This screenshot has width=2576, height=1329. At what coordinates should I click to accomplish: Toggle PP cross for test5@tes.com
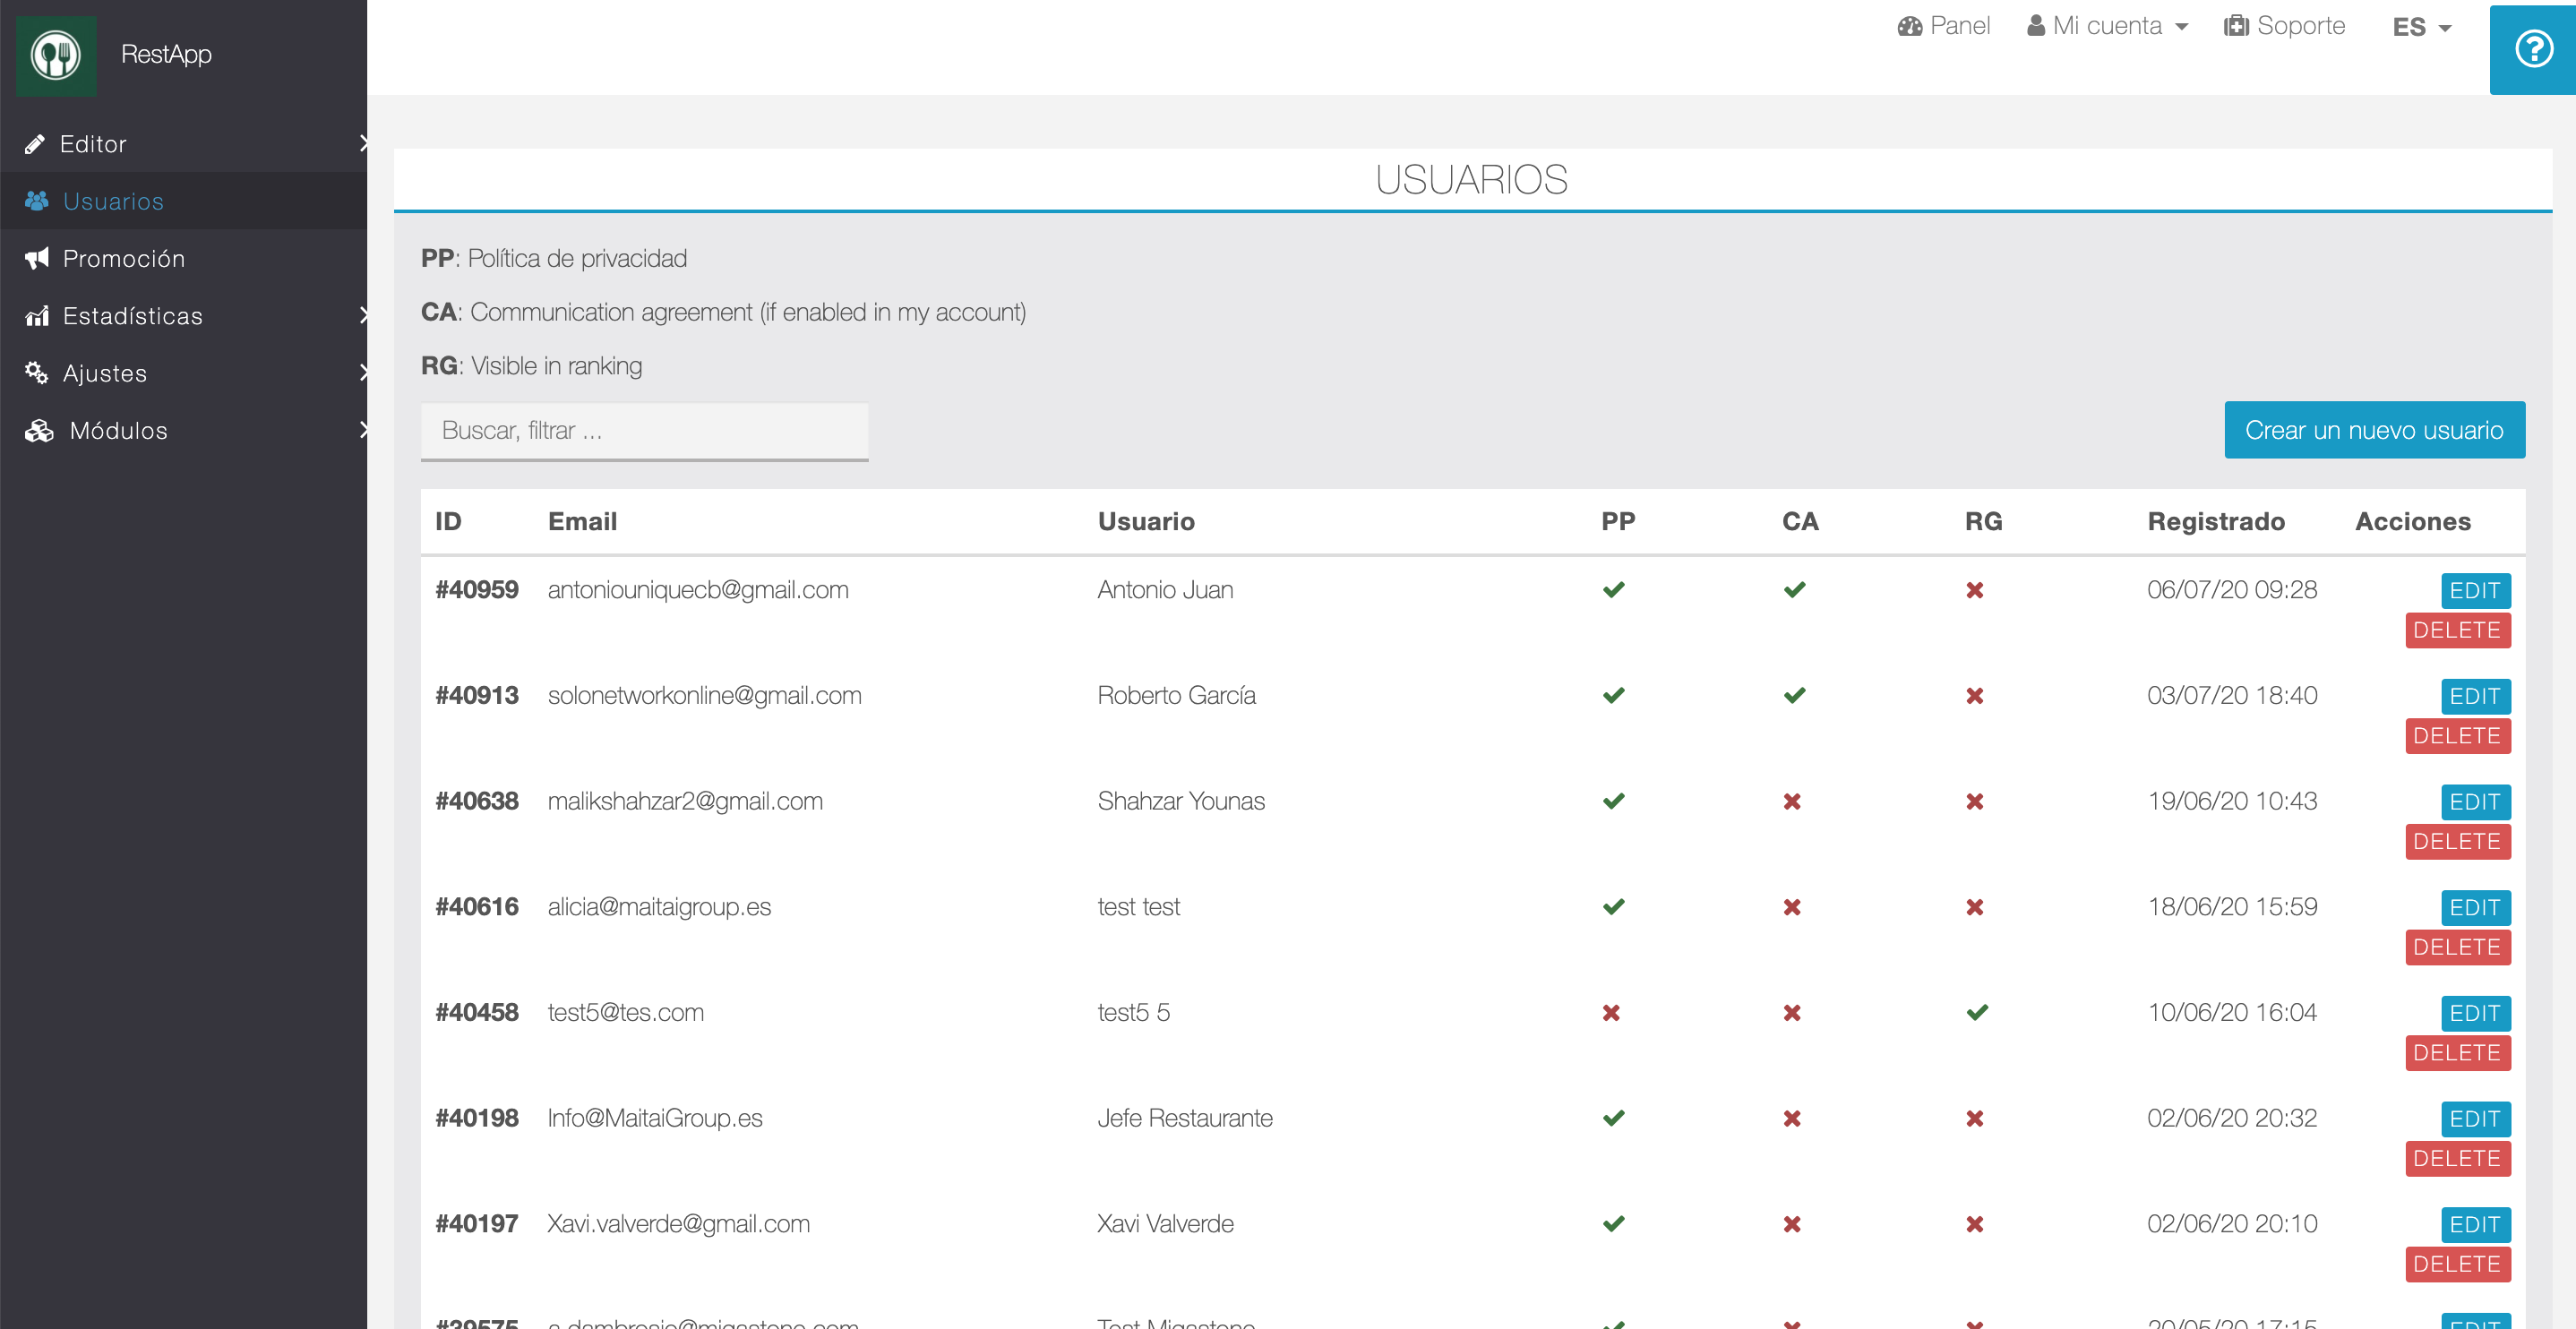coord(1611,1013)
